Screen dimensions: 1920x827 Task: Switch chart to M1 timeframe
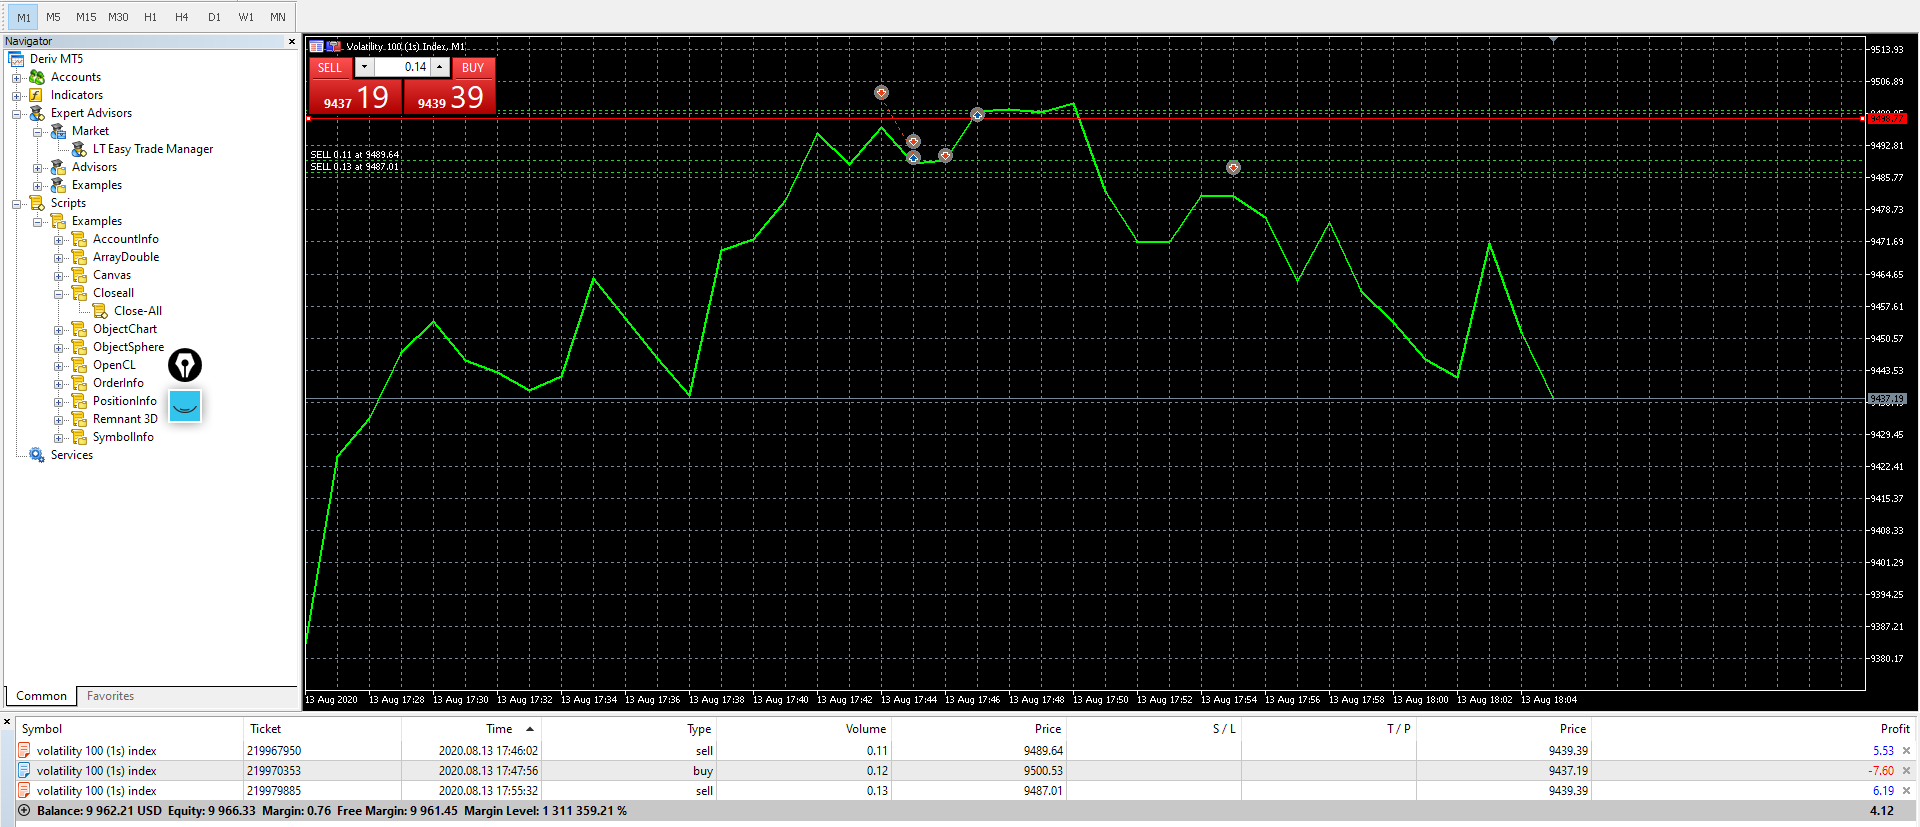(x=23, y=17)
